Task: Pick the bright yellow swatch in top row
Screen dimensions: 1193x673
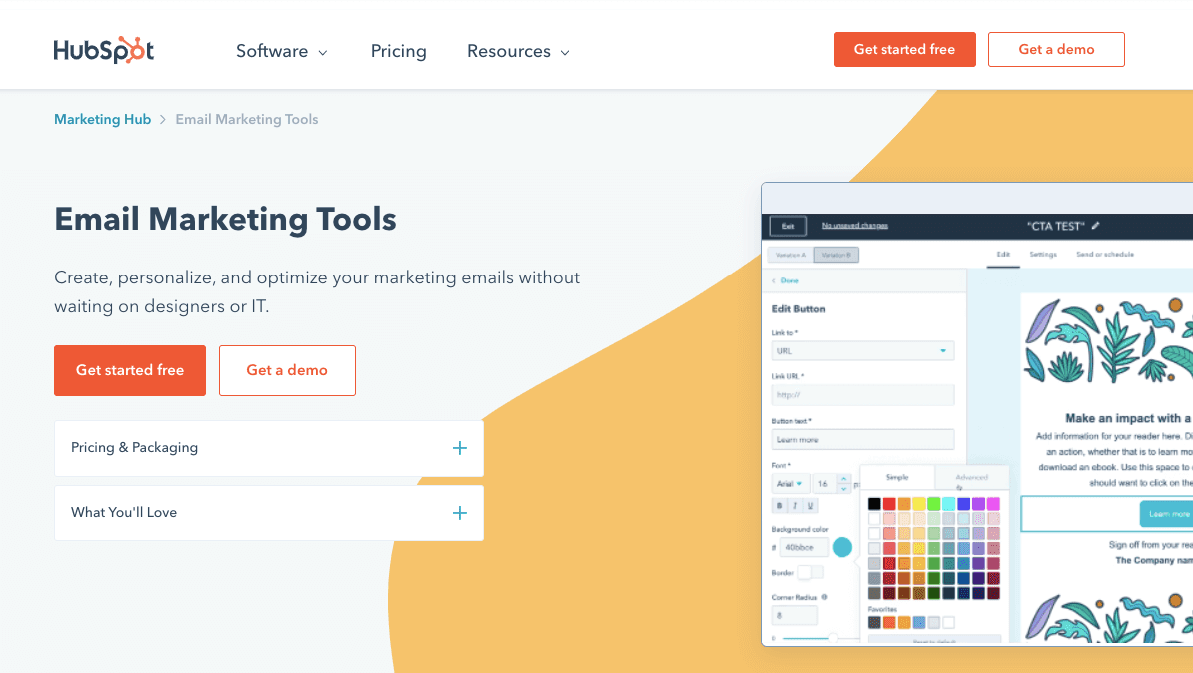Action: pos(918,503)
